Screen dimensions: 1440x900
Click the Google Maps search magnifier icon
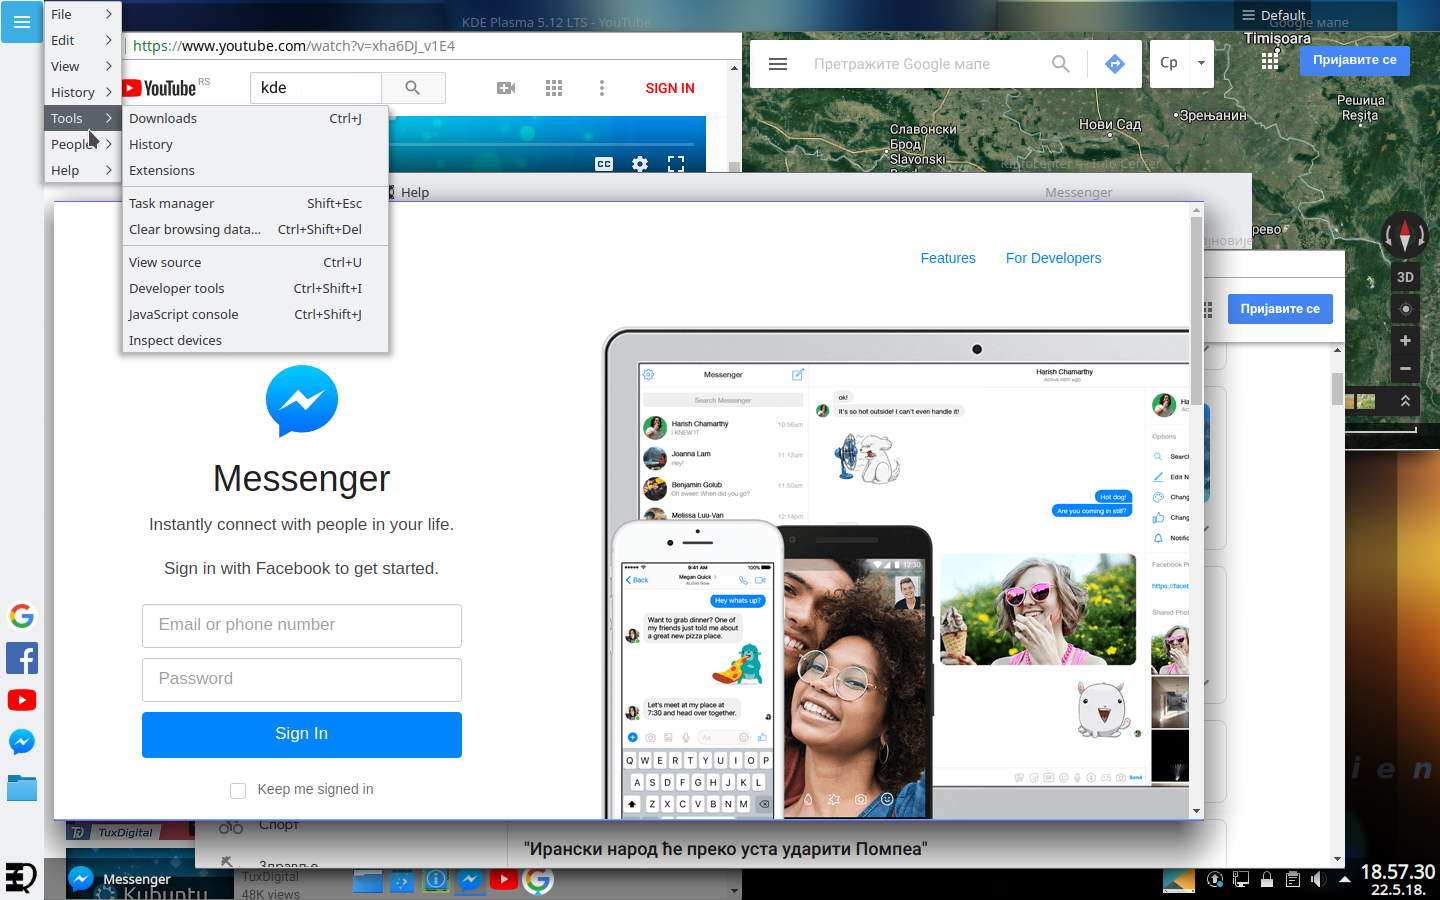(x=1061, y=64)
